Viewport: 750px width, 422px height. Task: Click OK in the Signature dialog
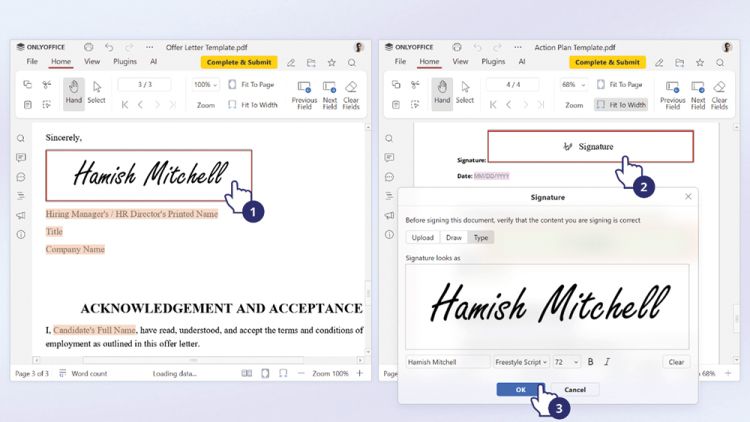click(520, 389)
